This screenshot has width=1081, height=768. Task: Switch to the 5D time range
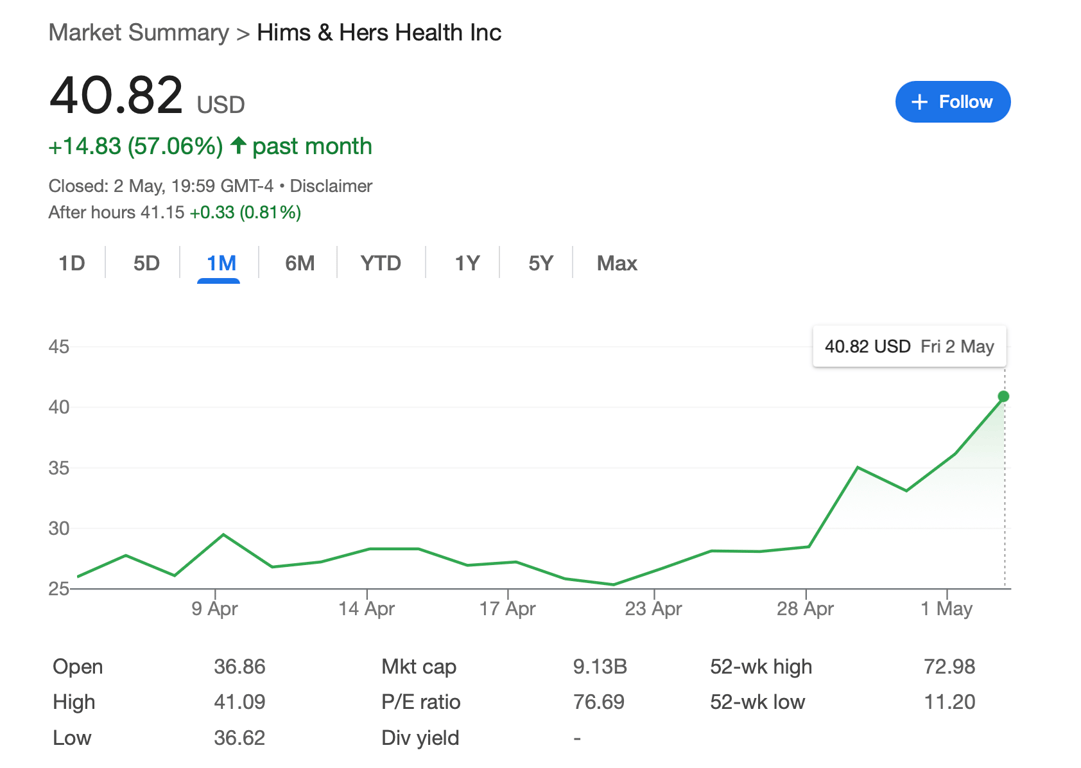pos(146,263)
